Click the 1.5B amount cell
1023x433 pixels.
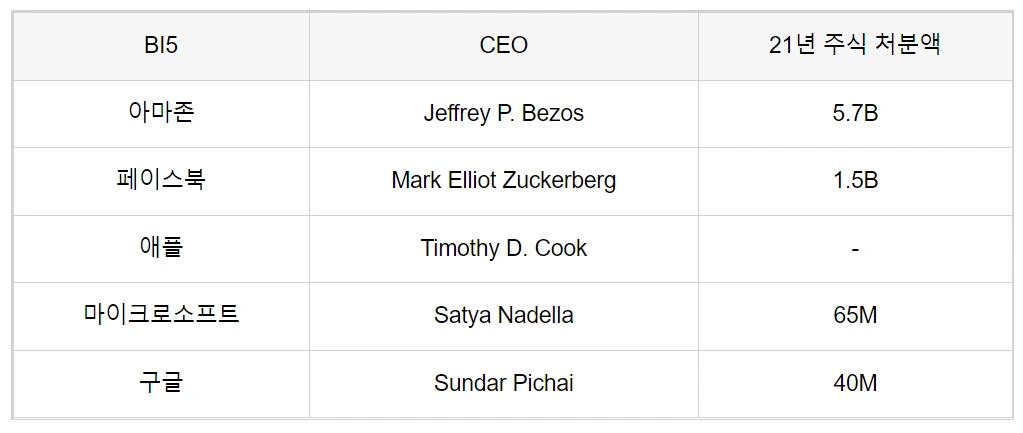(854, 180)
